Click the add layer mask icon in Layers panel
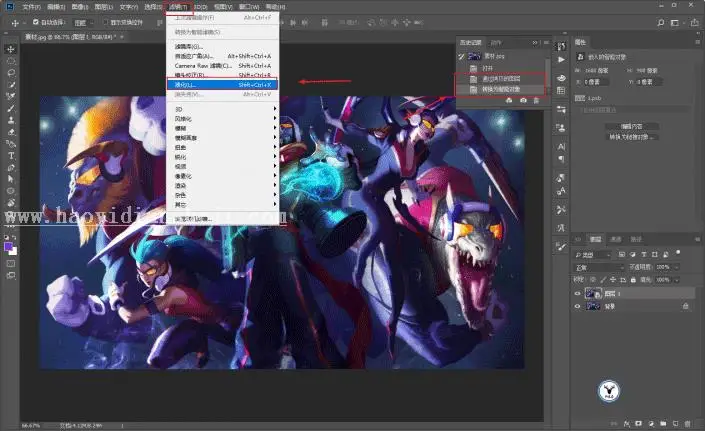Image resolution: width=705 pixels, height=431 pixels. click(x=638, y=423)
